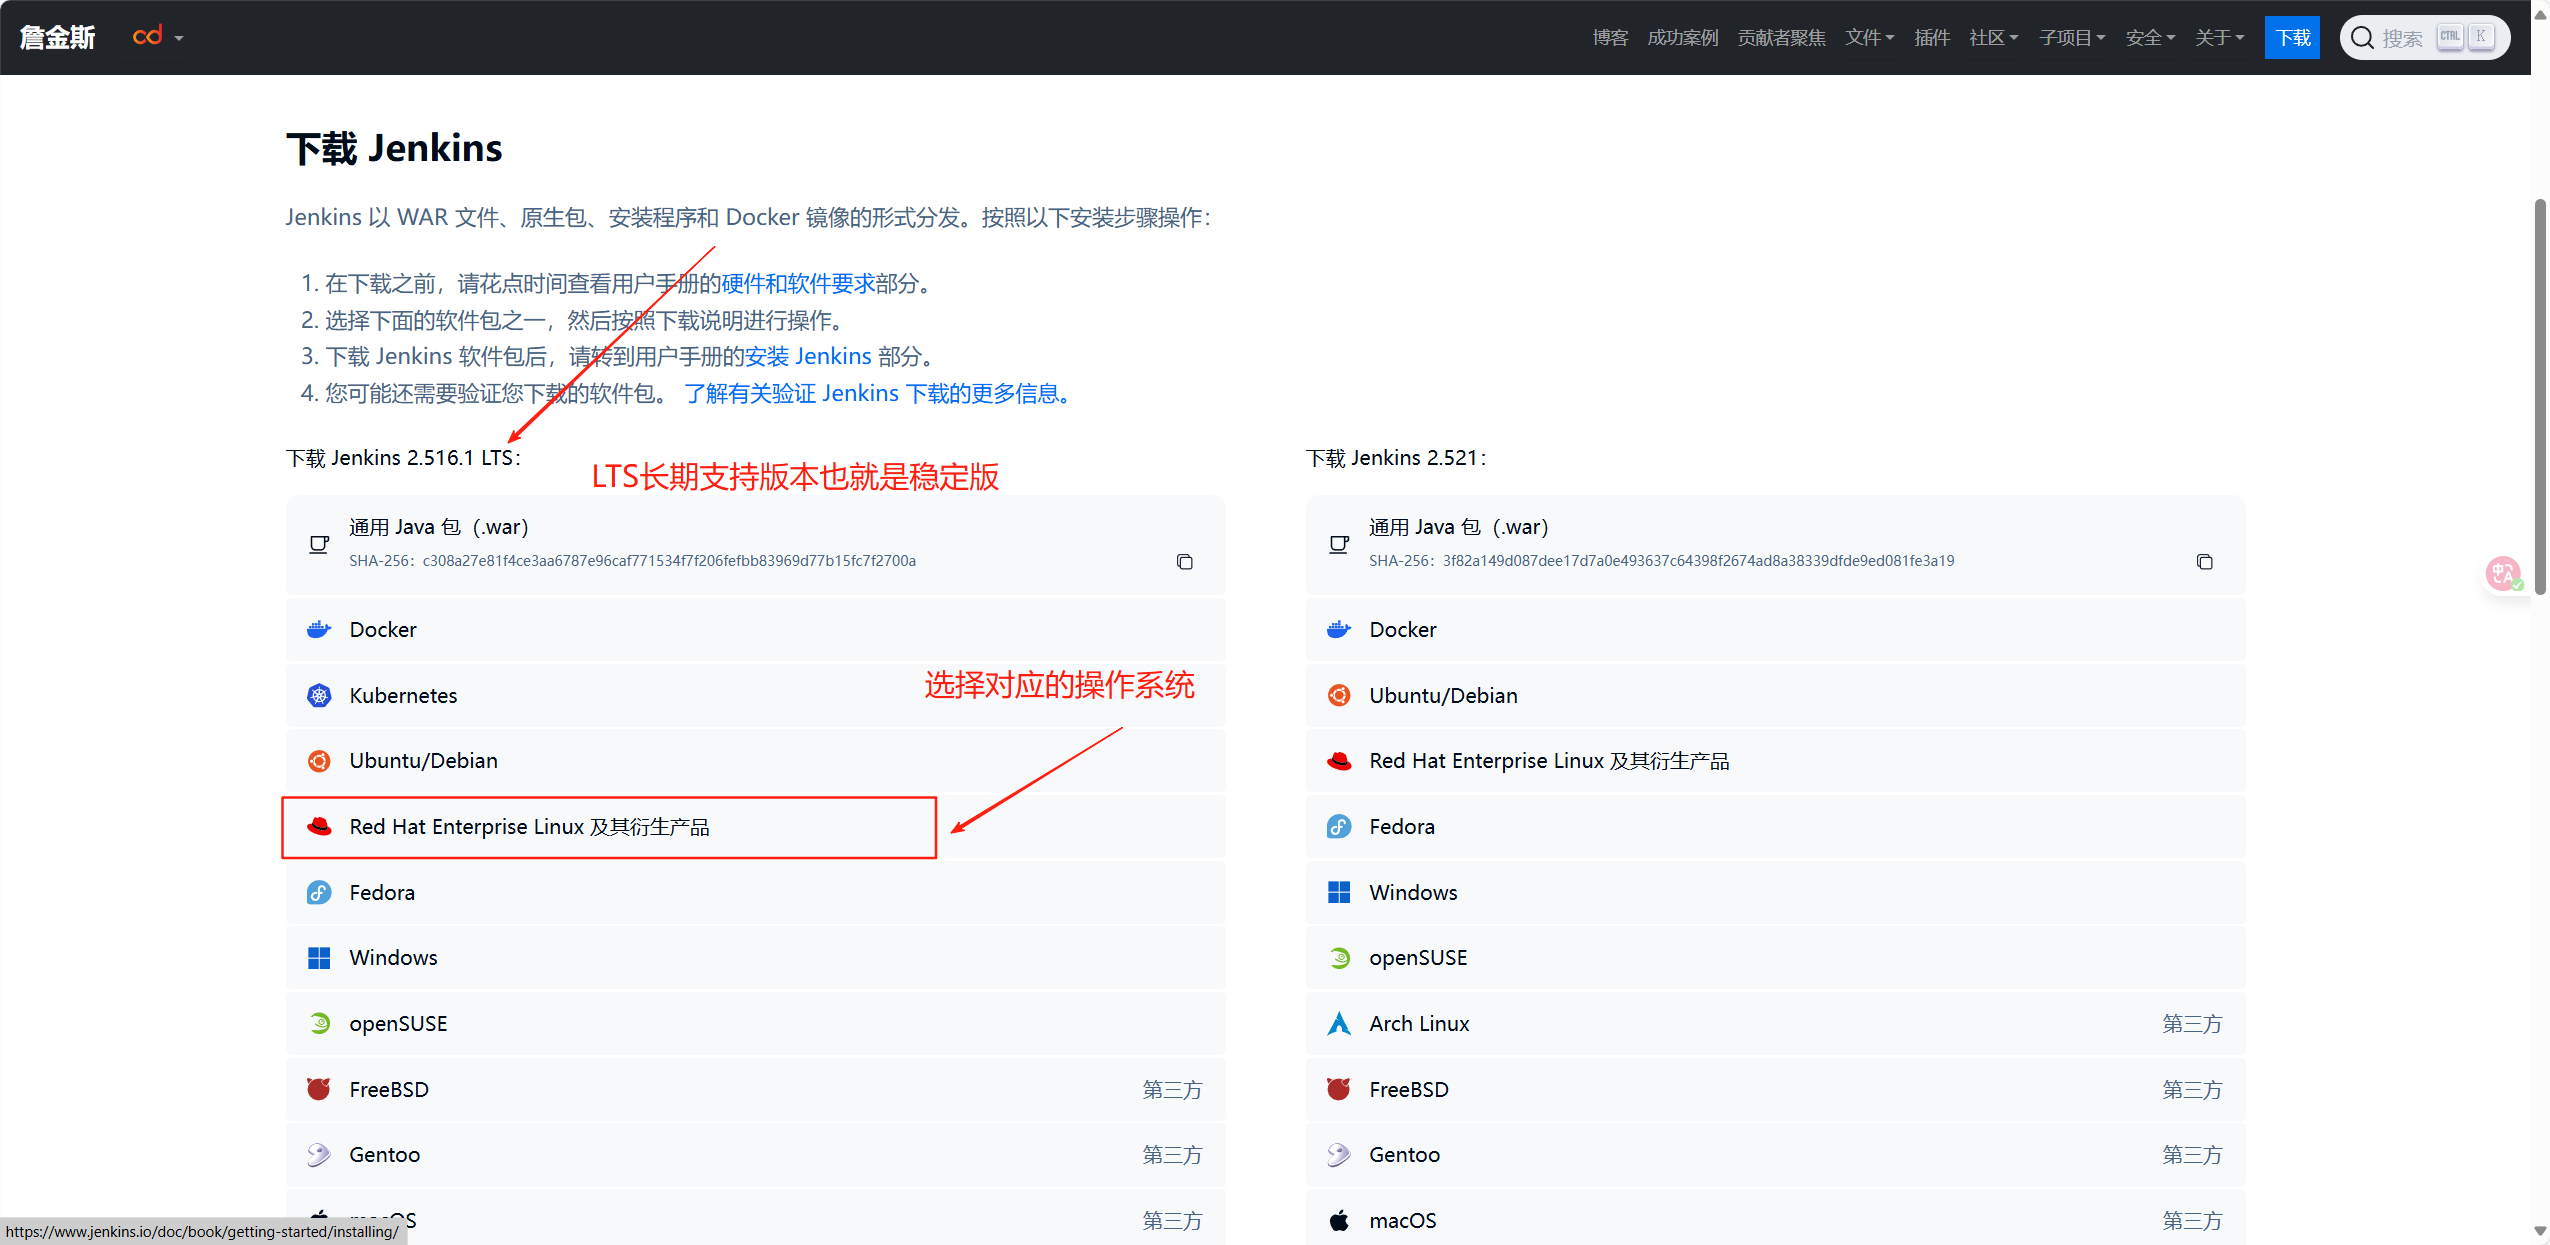Open the 2.521 Fedora row
Viewport: 2550px width, 1245px height.
point(1775,826)
